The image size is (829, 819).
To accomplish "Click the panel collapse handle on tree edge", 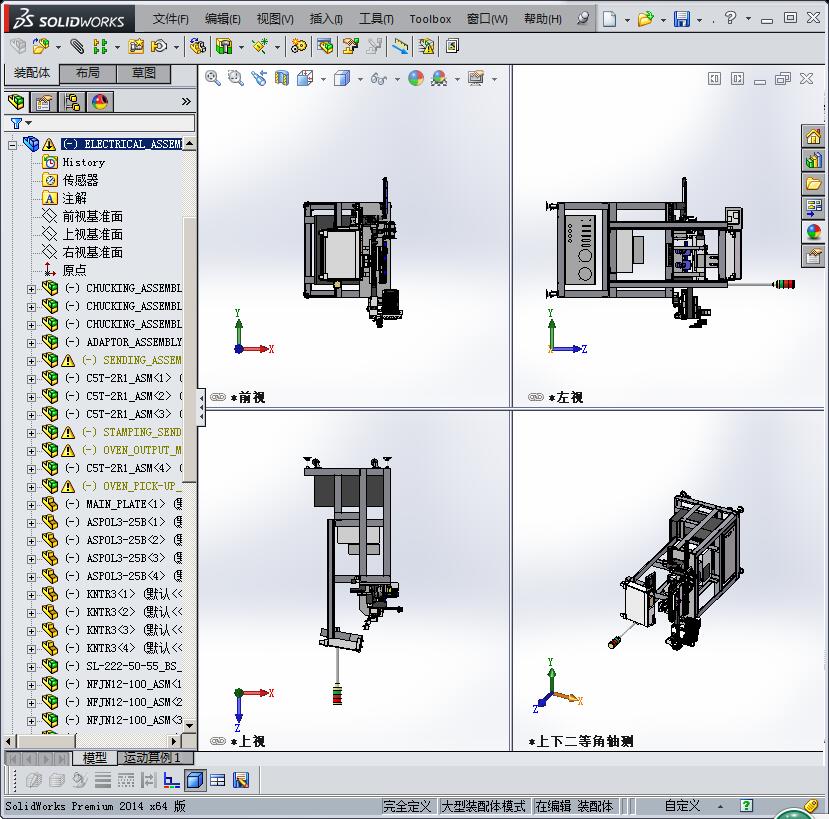I will point(201,407).
